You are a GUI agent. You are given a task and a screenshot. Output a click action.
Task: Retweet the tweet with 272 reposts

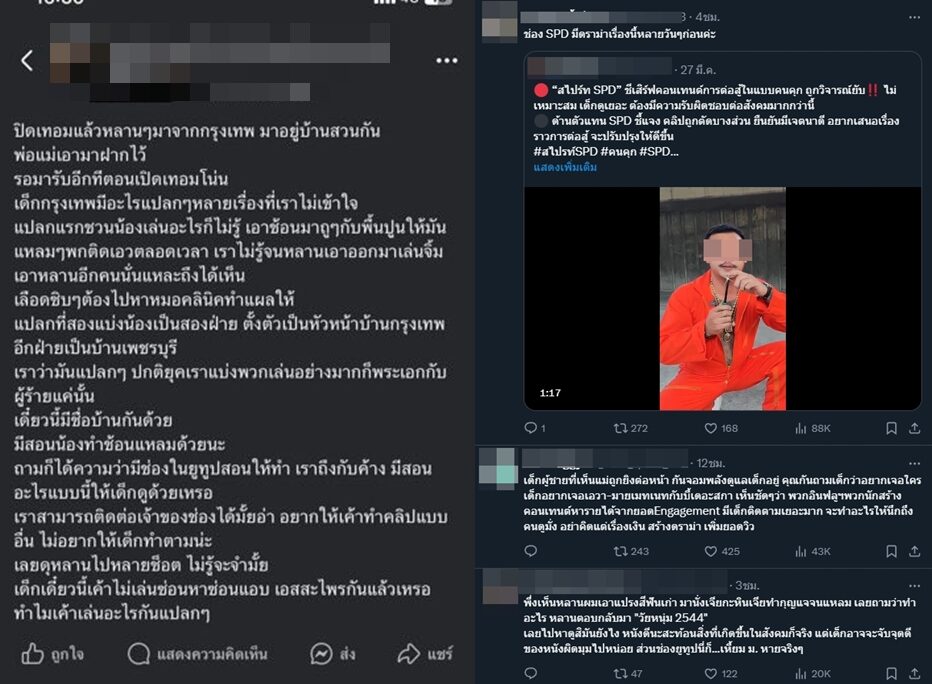pyautogui.click(x=630, y=428)
